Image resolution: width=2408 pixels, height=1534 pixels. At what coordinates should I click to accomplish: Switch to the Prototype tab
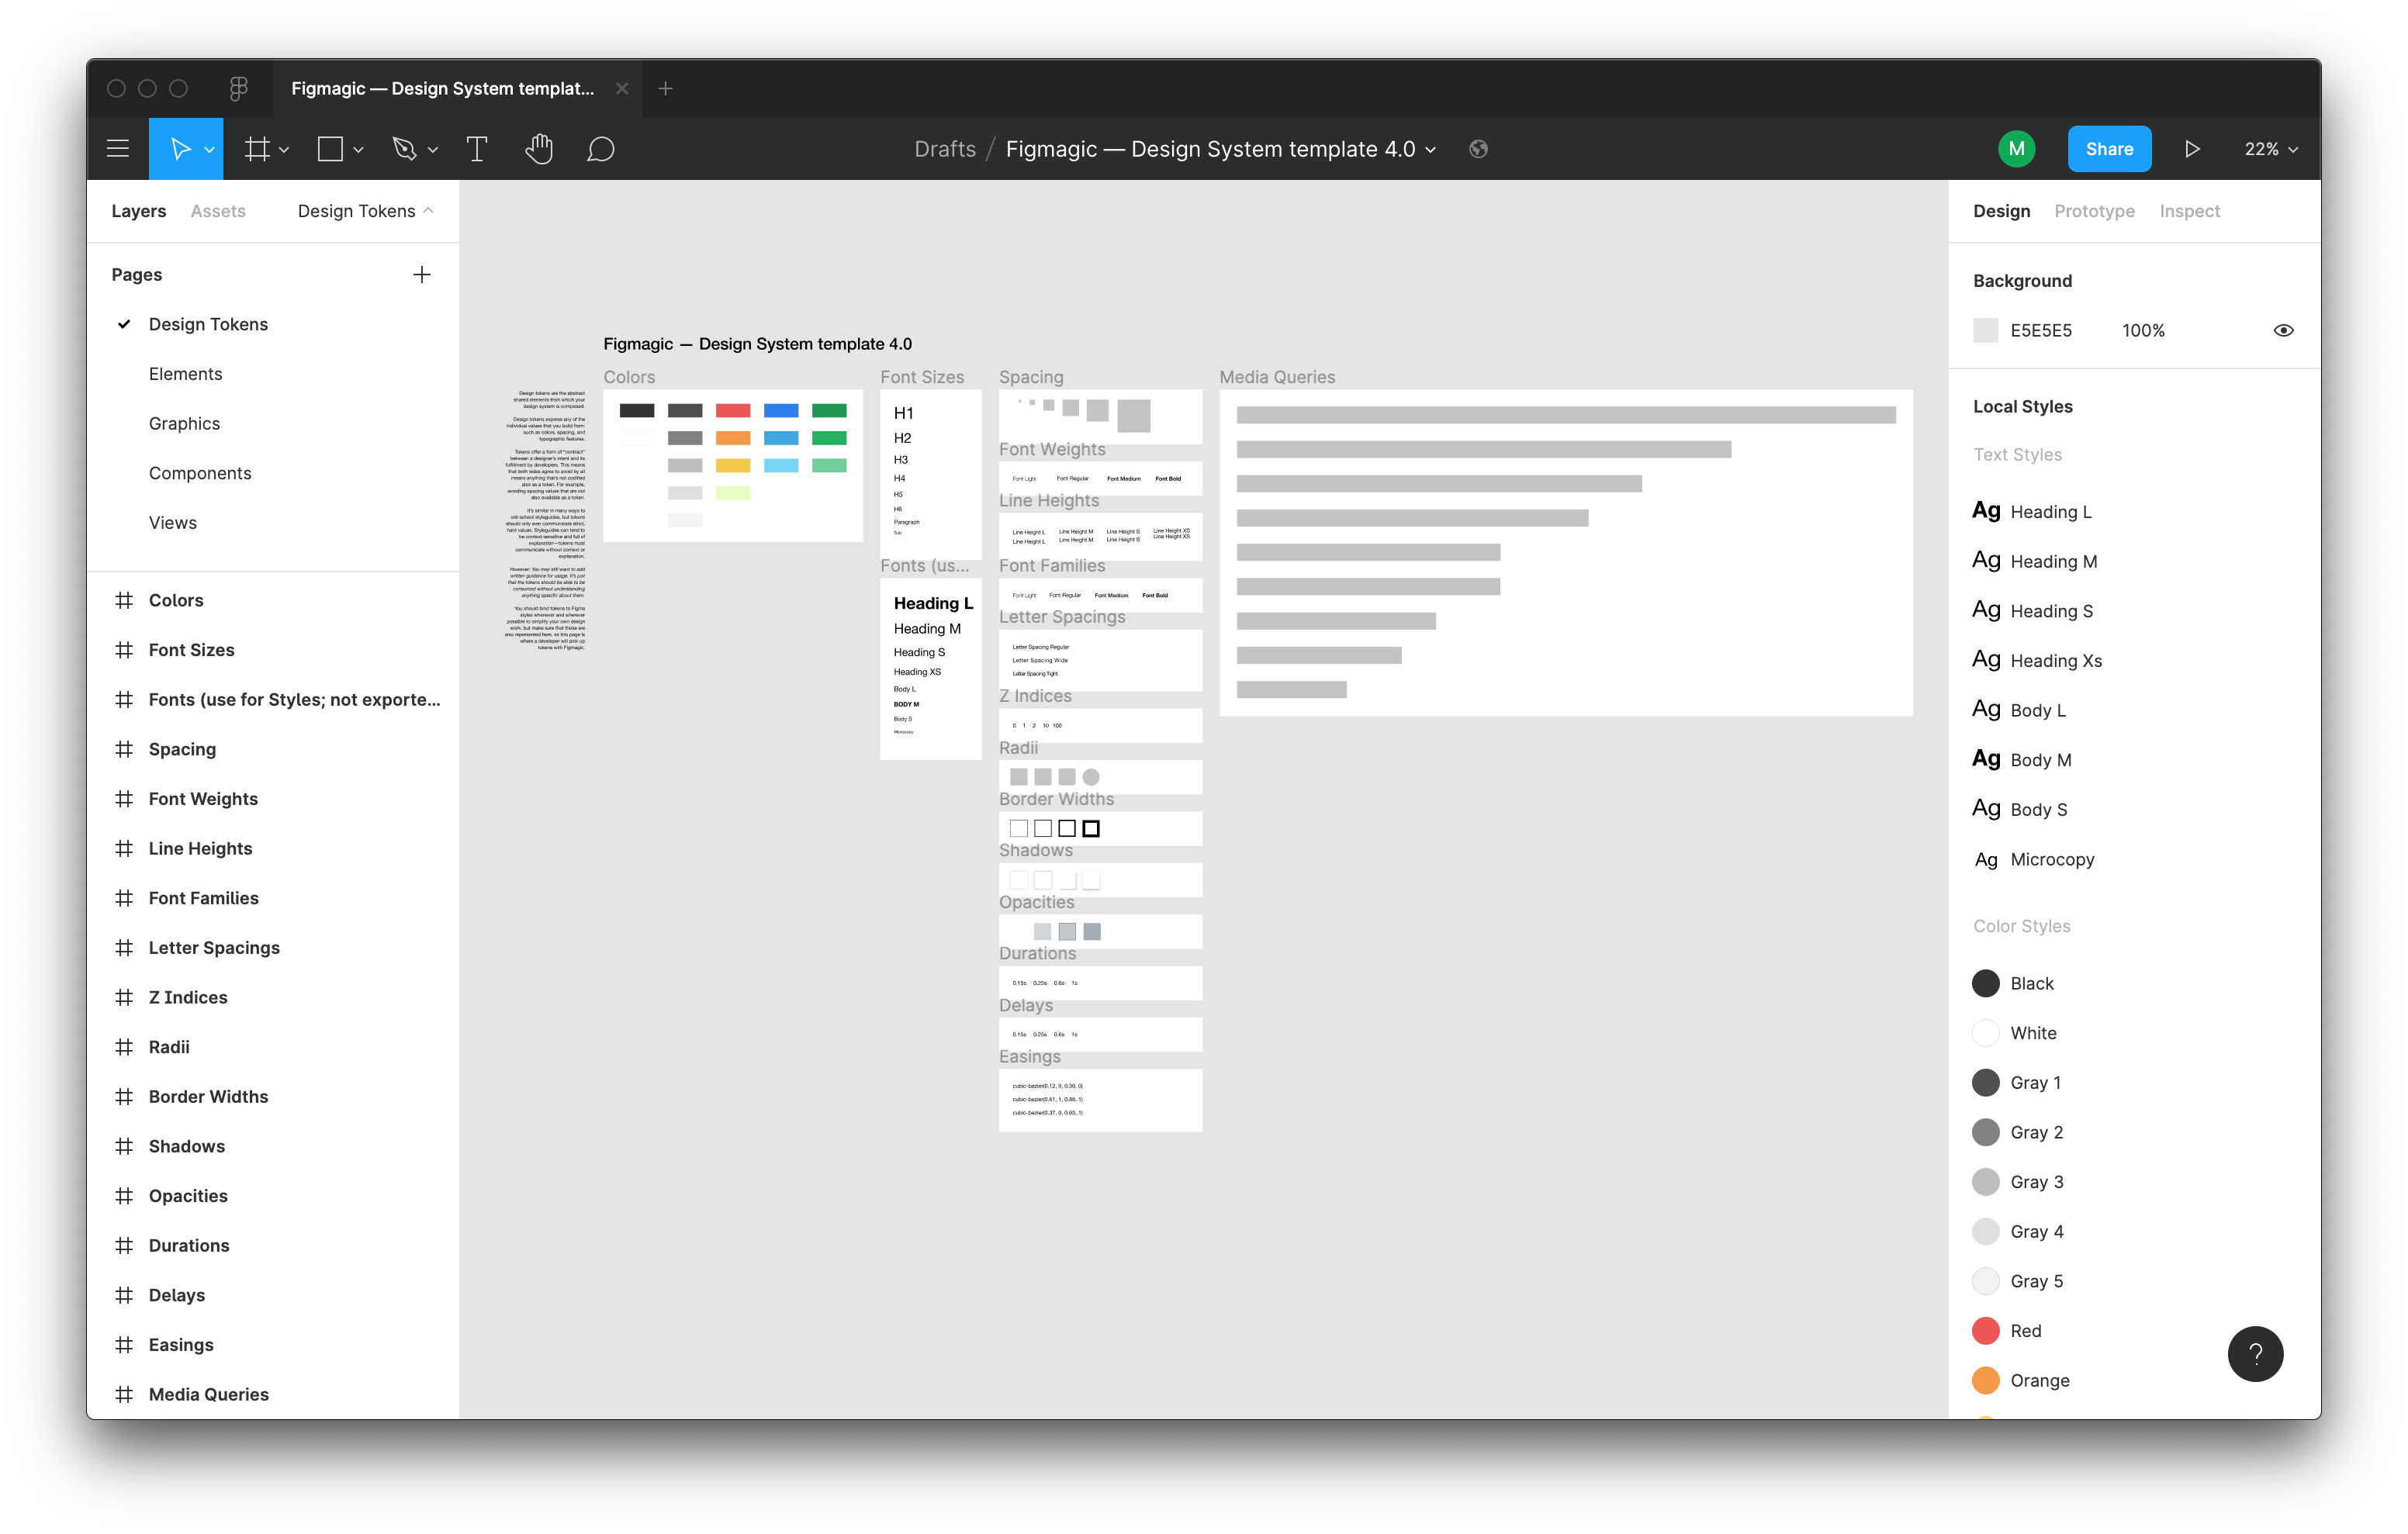click(x=2094, y=209)
